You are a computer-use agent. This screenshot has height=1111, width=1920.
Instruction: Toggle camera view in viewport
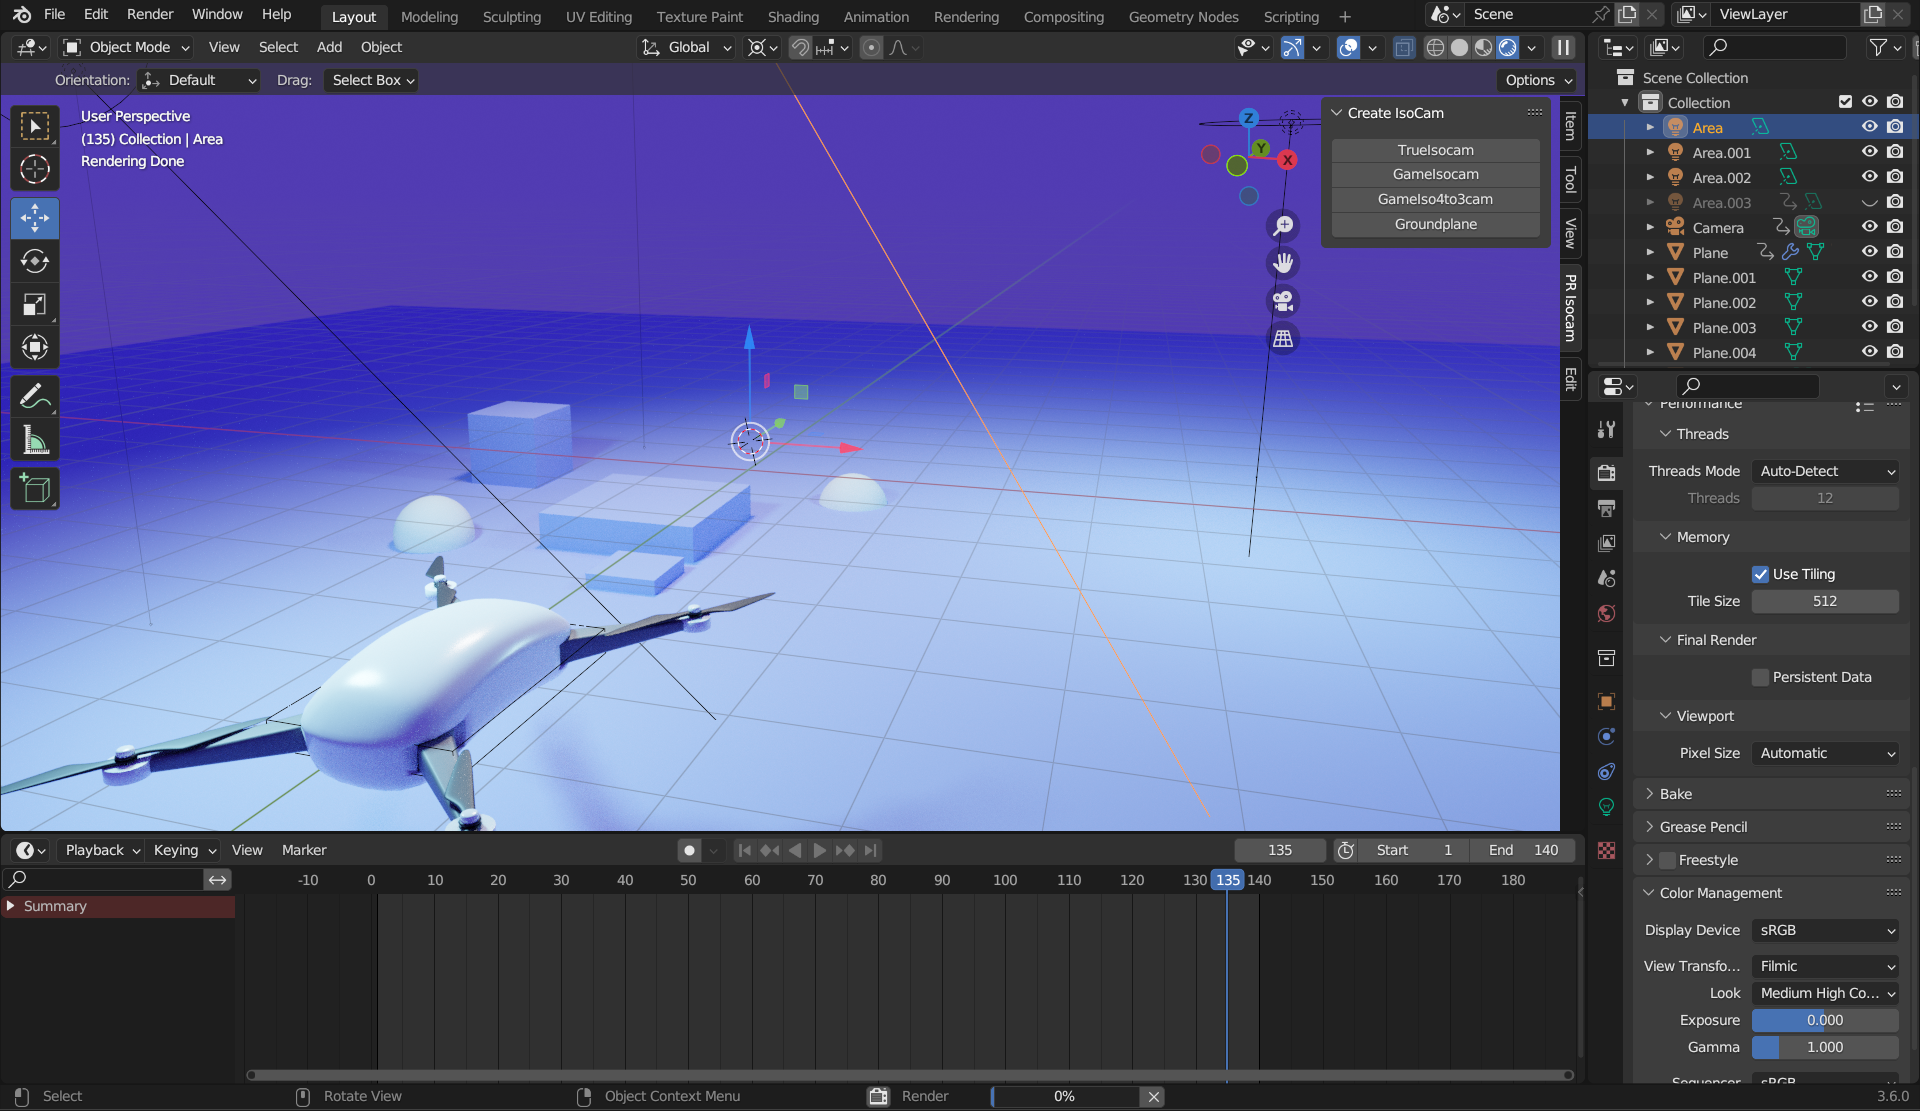pos(1283,301)
